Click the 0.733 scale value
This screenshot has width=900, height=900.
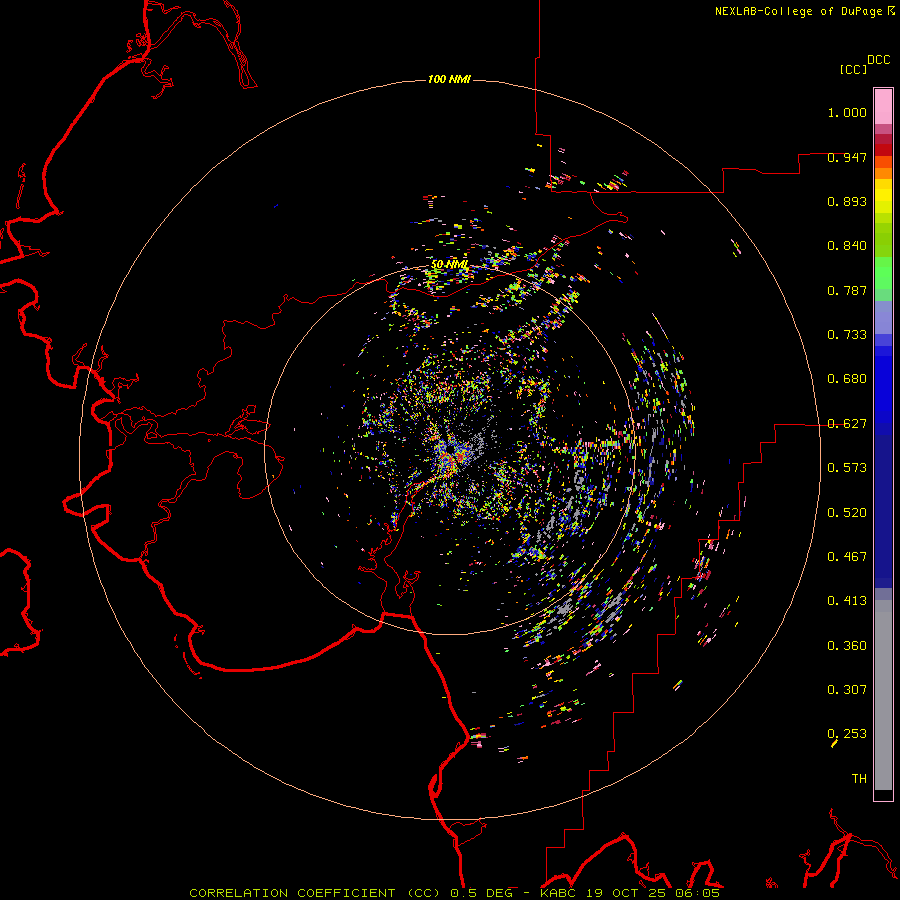(847, 335)
